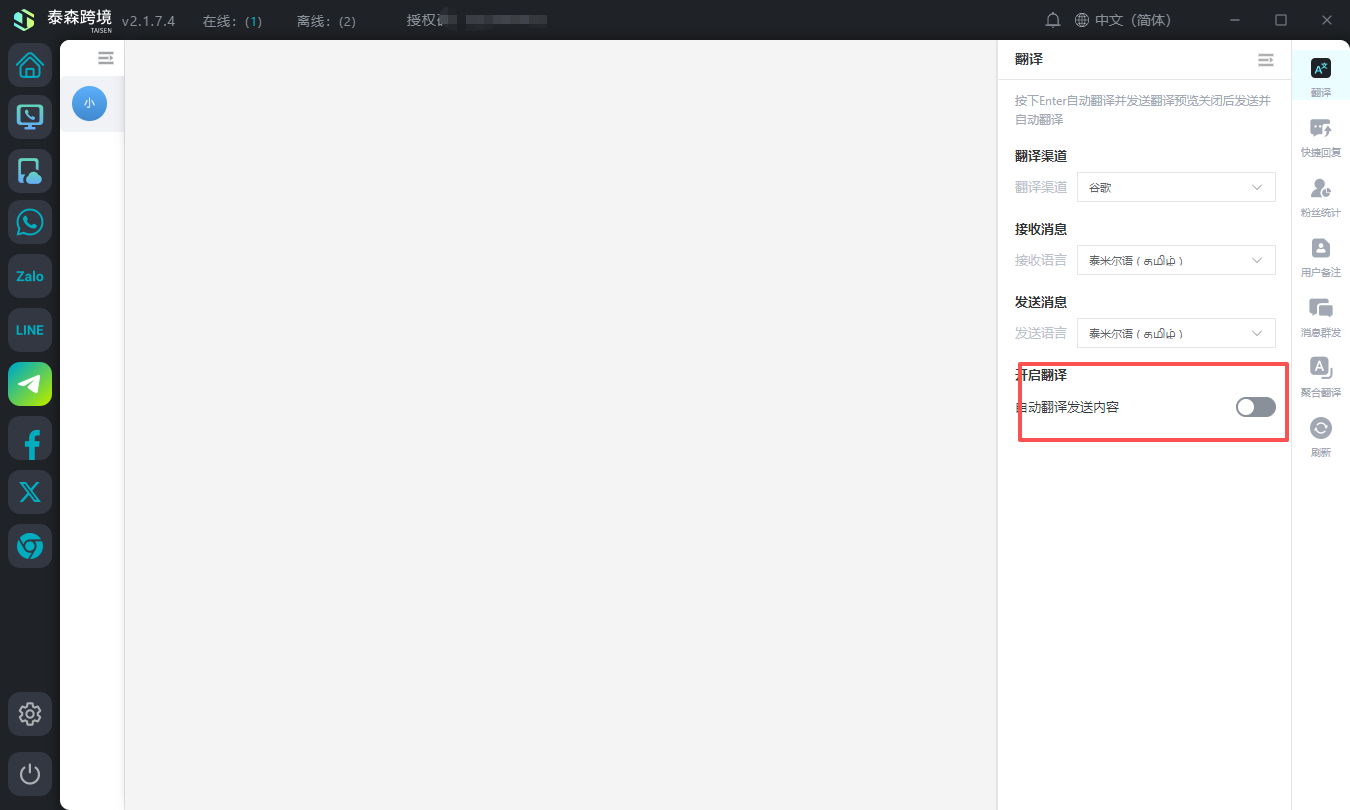Open the 中文（简体）language selector
This screenshot has width=1350, height=810.
tap(1123, 20)
